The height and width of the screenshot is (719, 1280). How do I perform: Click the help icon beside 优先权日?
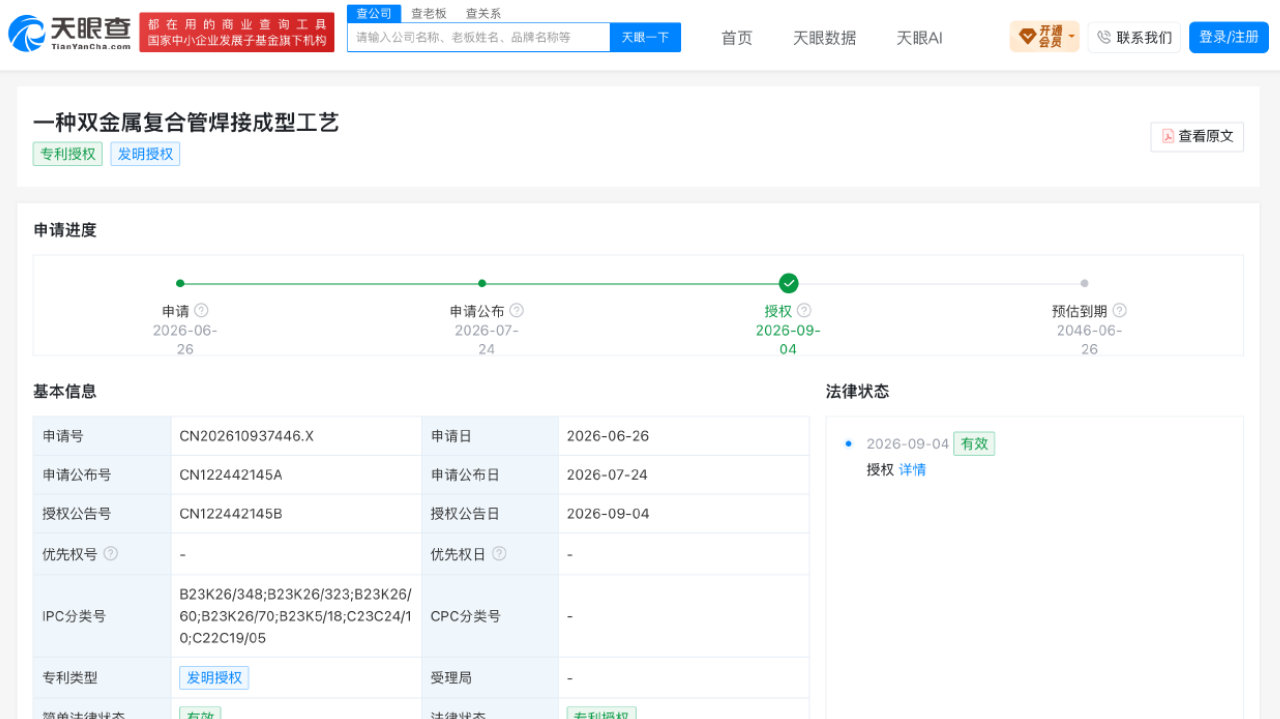[499, 553]
